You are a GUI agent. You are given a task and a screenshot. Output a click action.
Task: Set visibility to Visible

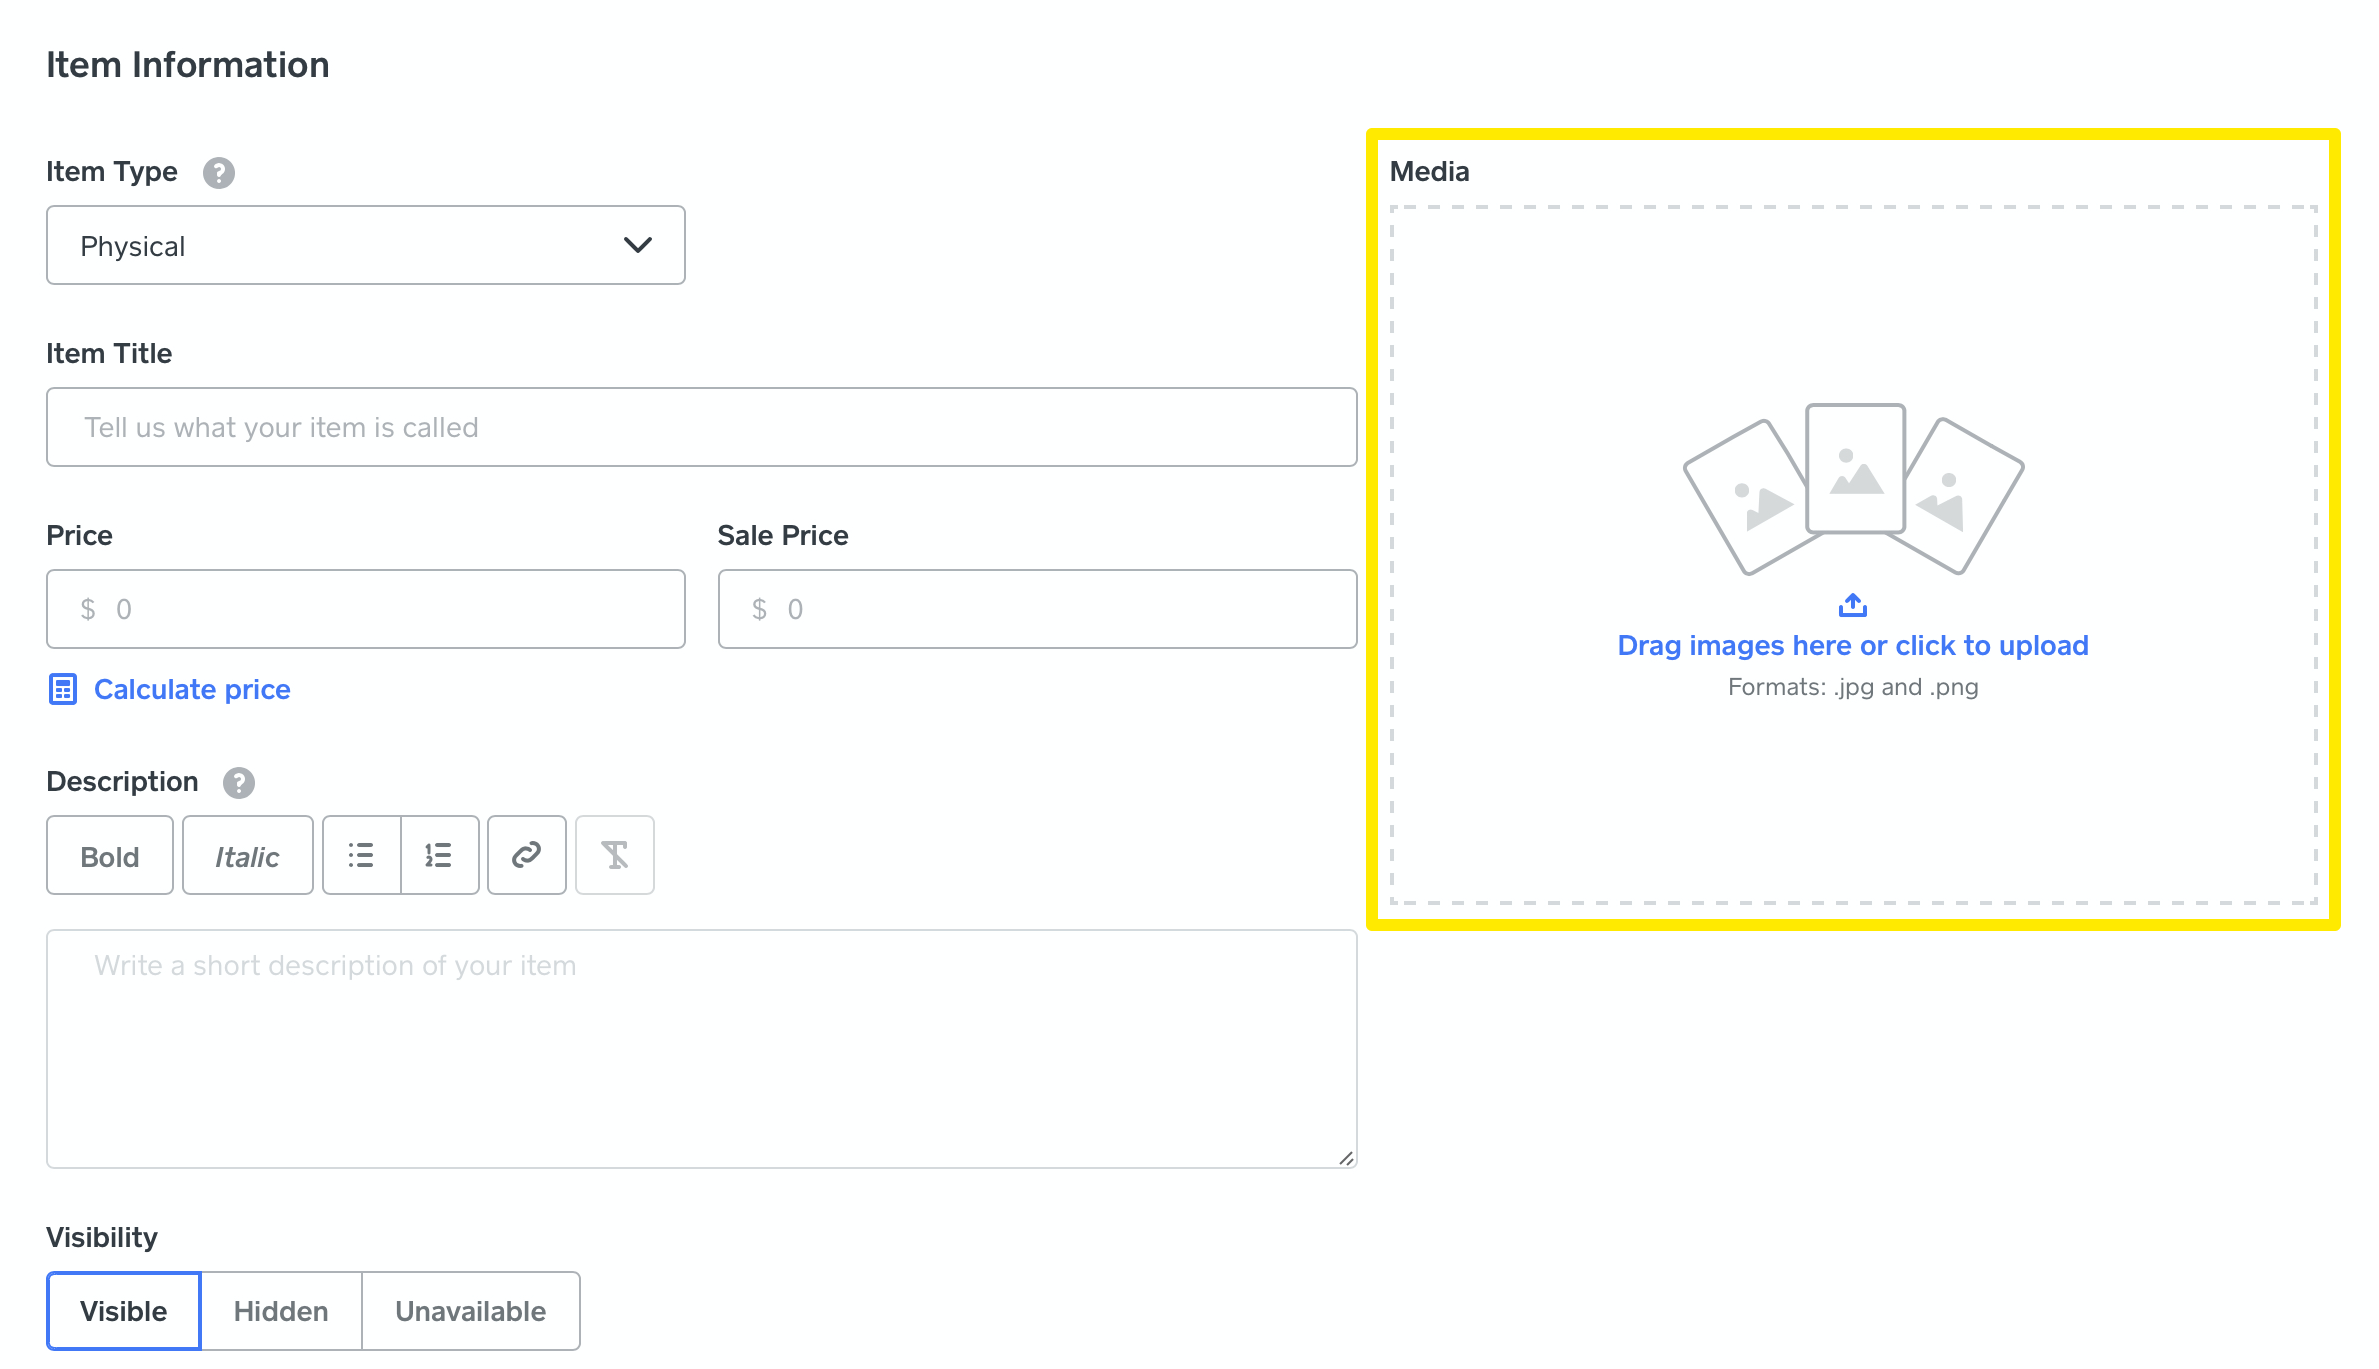click(123, 1311)
